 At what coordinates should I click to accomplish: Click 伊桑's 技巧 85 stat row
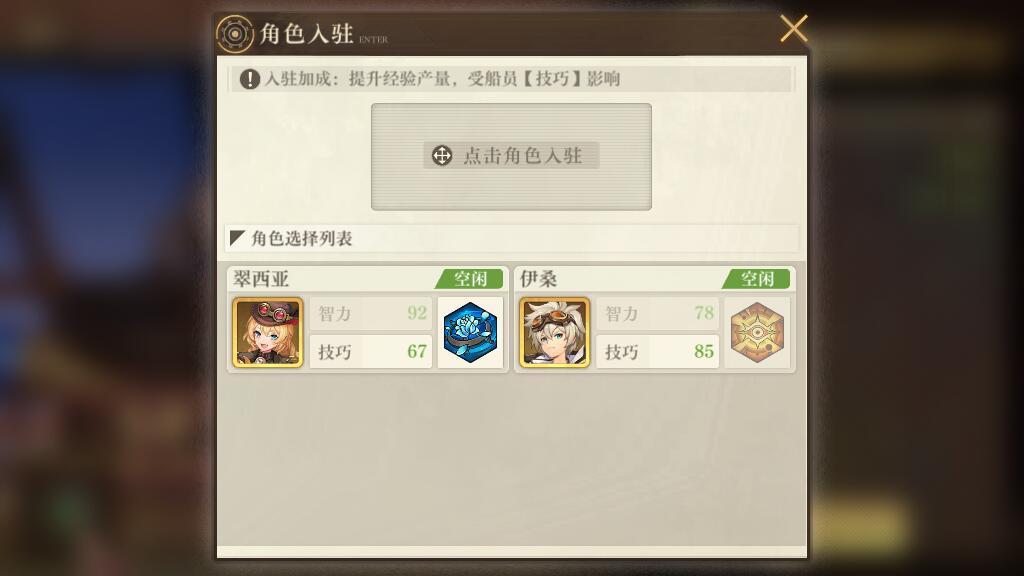[658, 351]
